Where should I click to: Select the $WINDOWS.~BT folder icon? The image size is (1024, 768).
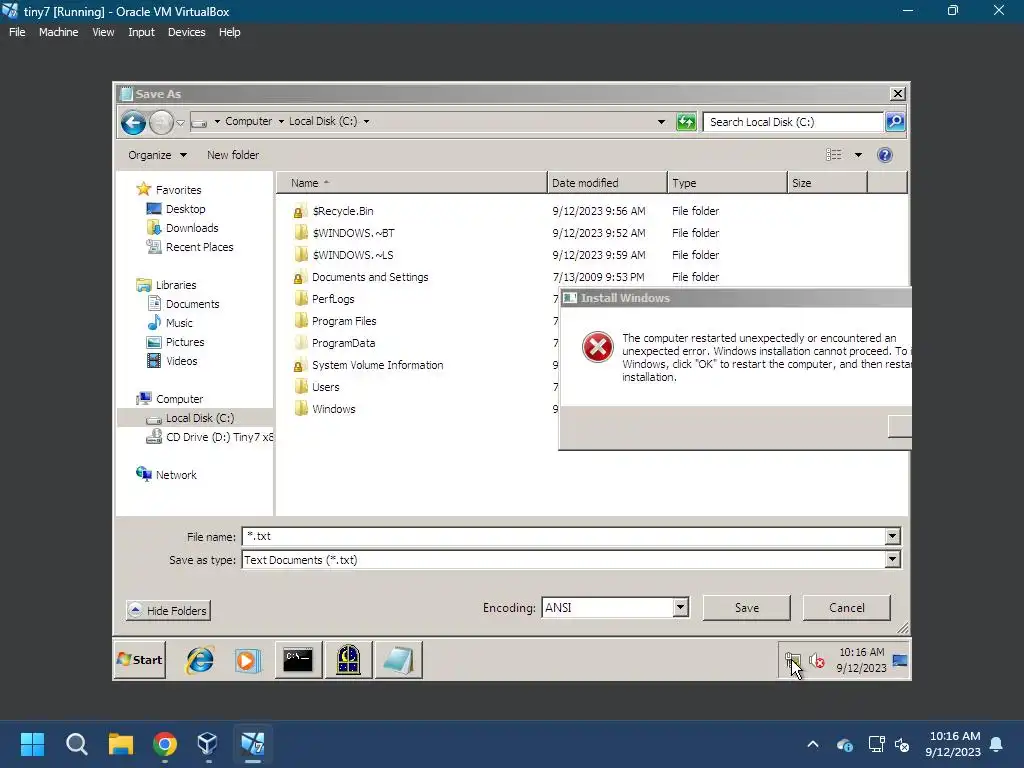[x=300, y=232]
